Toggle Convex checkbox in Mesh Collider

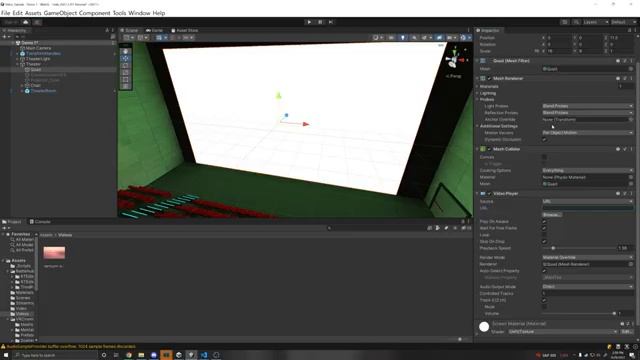pos(544,157)
